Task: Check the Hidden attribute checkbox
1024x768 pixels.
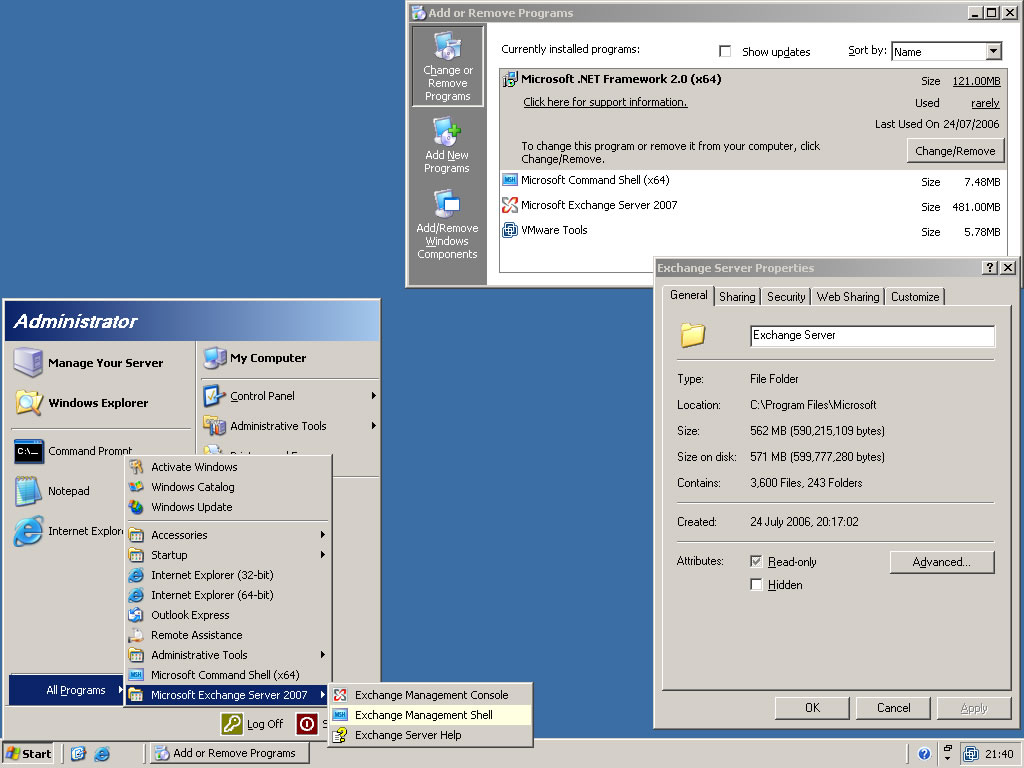Action: coord(756,585)
